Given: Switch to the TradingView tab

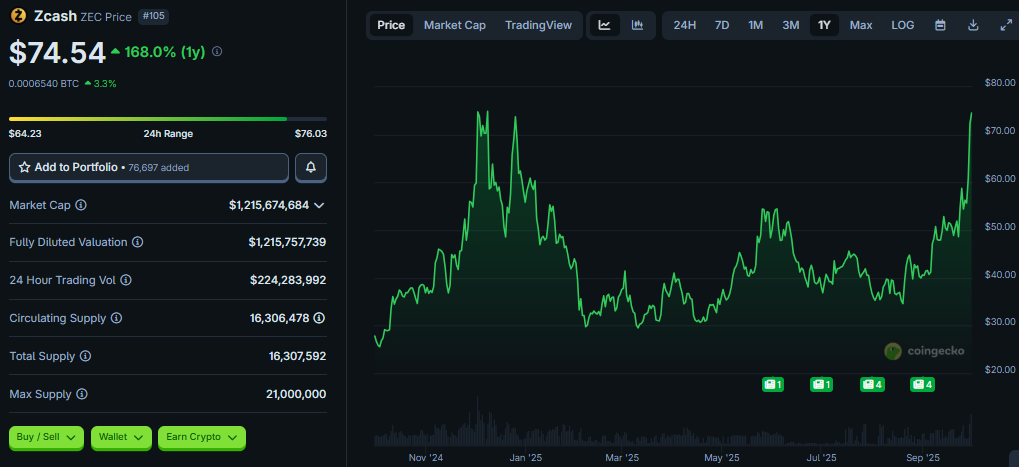Looking at the screenshot, I should pos(538,25).
